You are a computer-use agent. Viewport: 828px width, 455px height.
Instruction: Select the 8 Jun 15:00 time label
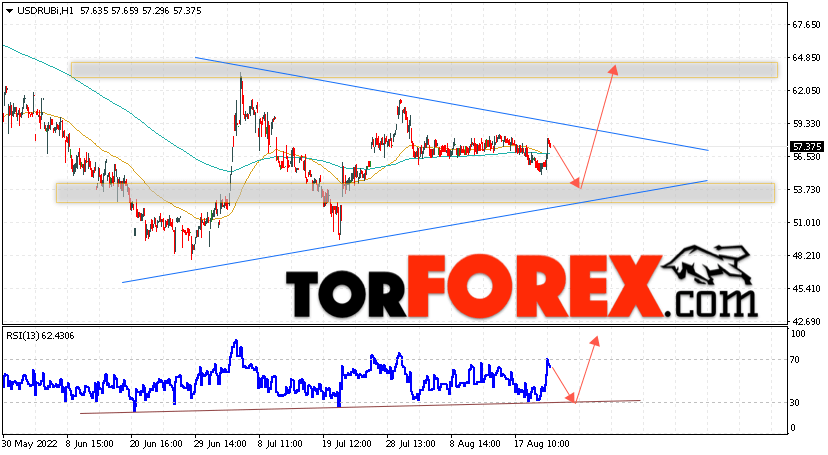[91, 443]
